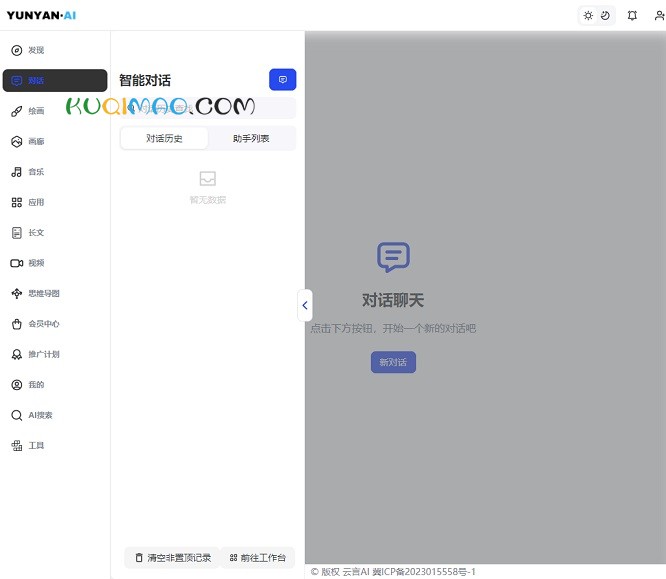
Task: Go to the 画廊 (Gallery) page
Action: click(36, 142)
